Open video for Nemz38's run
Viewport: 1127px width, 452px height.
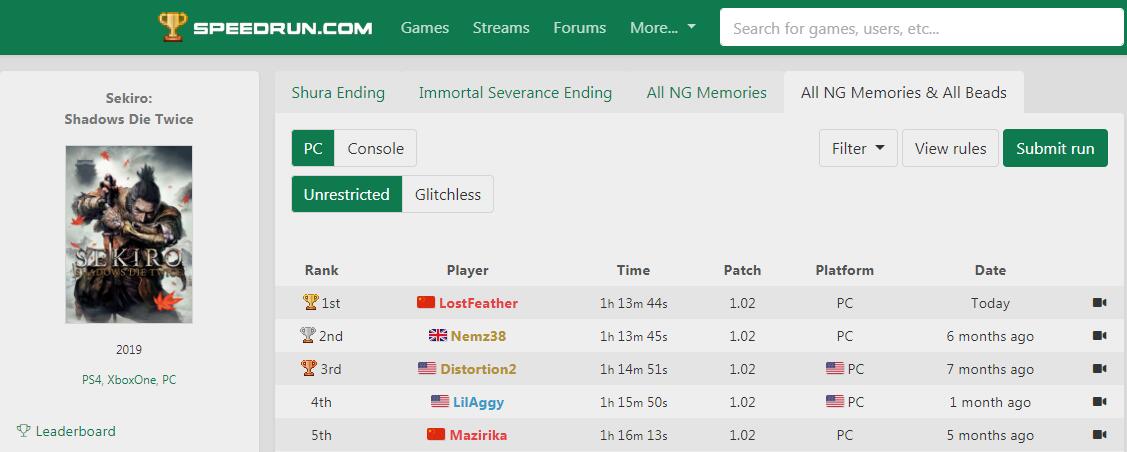1100,336
